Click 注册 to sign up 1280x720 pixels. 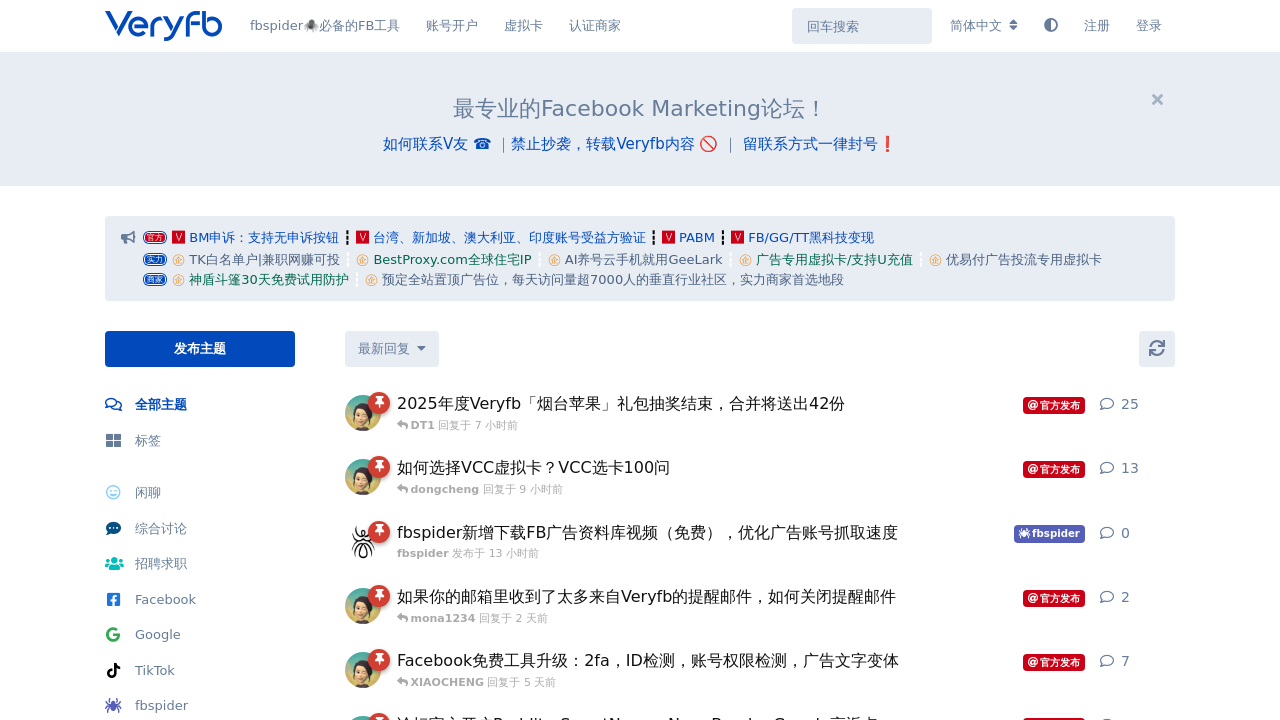(1097, 26)
